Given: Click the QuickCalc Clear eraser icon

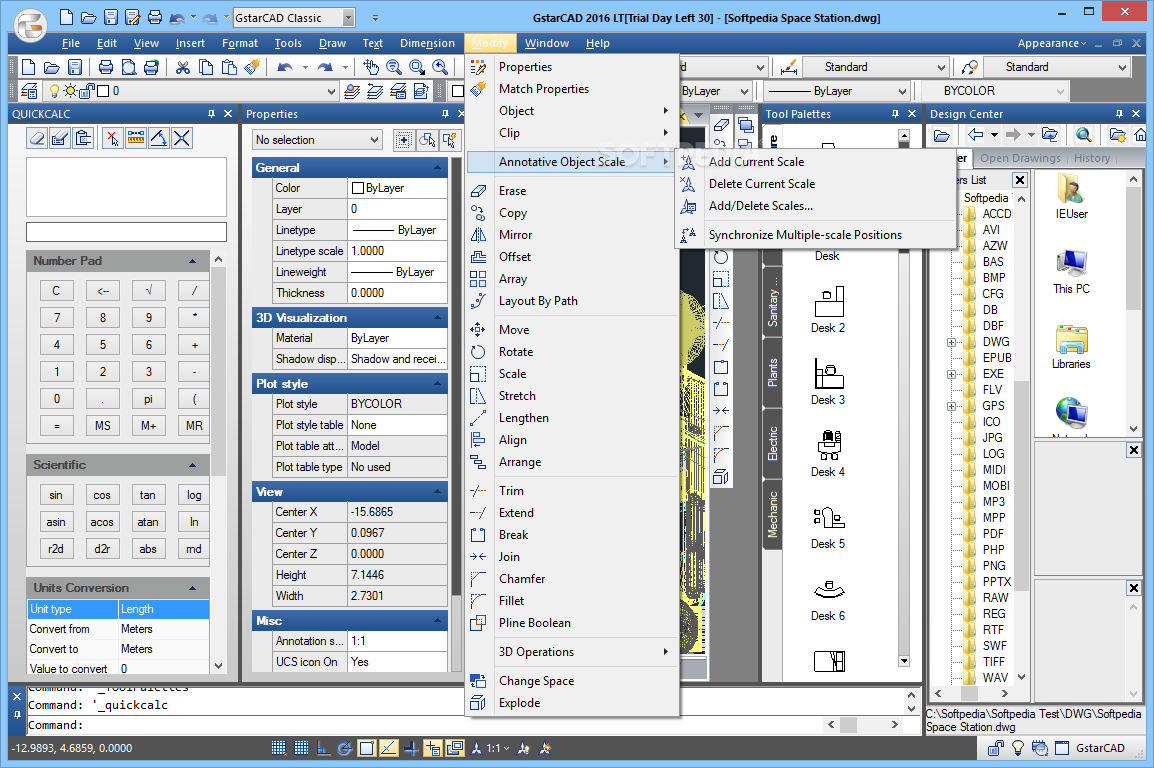Looking at the screenshot, I should pos(37,138).
